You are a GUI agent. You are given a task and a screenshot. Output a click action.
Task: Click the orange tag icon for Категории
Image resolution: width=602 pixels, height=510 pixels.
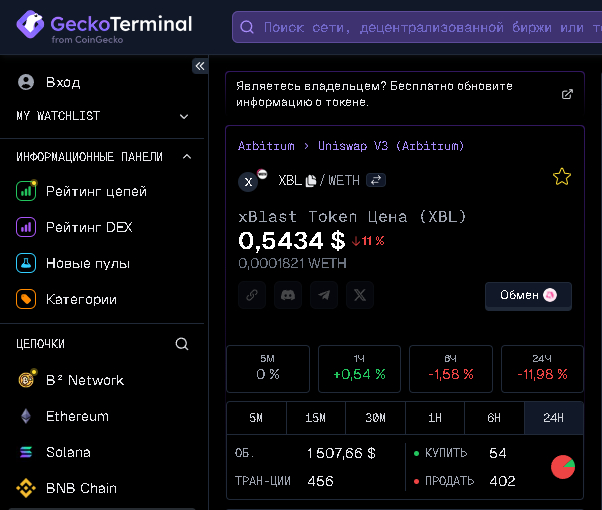(26, 299)
